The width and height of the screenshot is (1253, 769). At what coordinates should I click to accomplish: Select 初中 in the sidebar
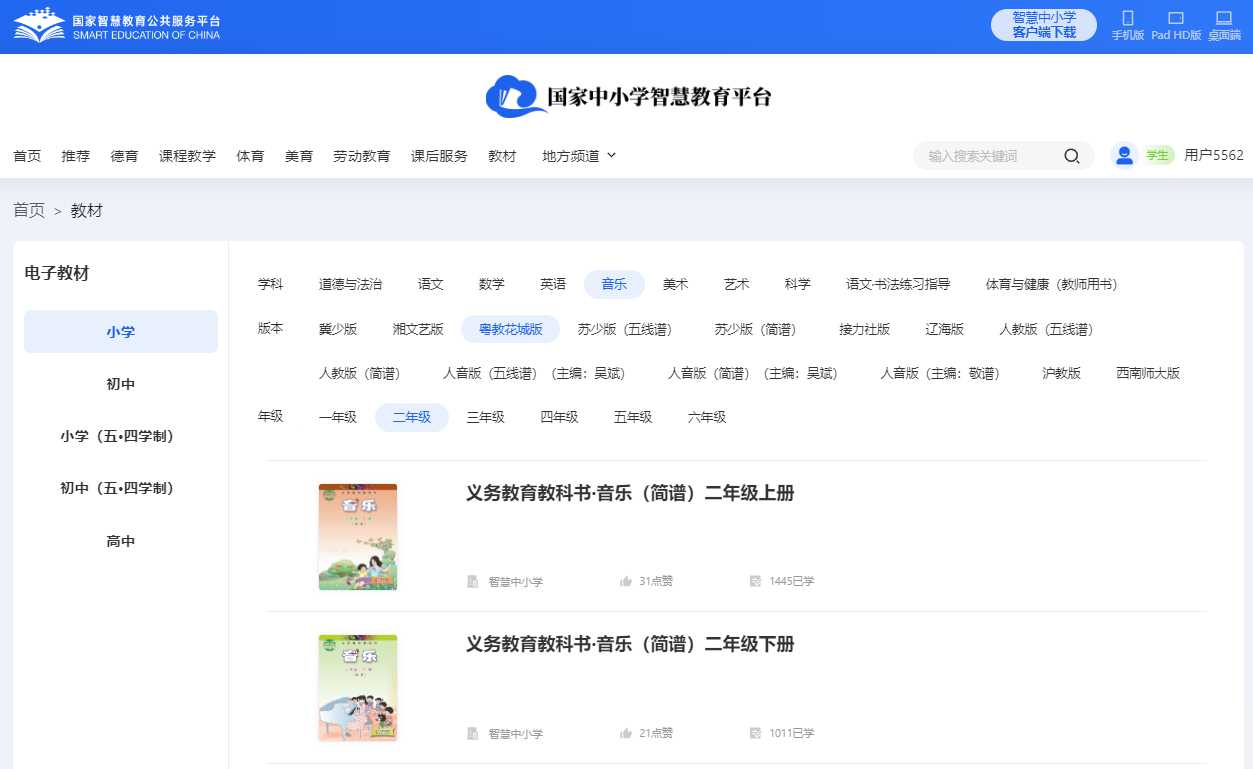[121, 384]
